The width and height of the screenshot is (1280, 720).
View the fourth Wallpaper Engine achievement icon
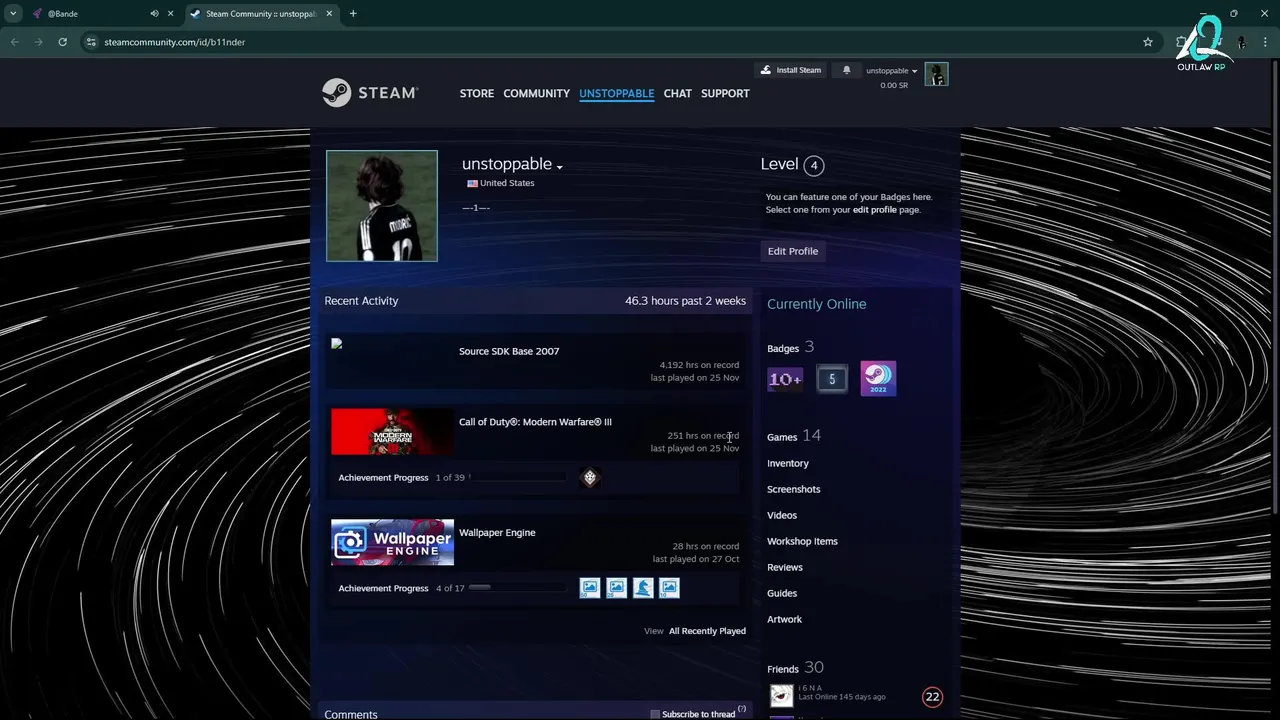(669, 588)
